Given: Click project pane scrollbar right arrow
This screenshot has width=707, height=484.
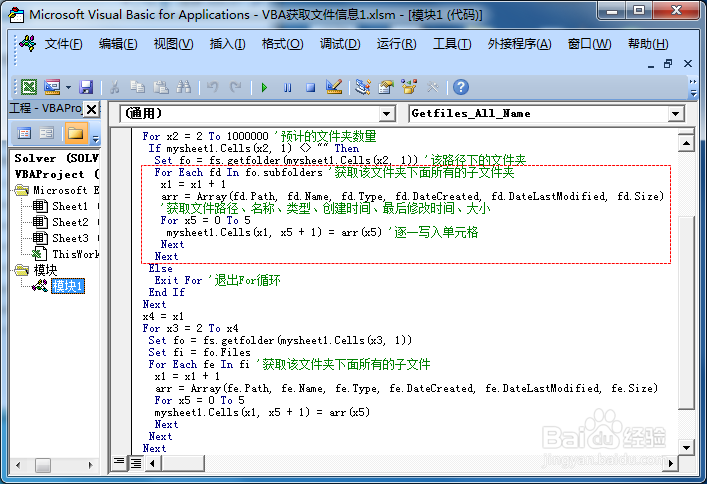Looking at the screenshot, I should (91, 465).
